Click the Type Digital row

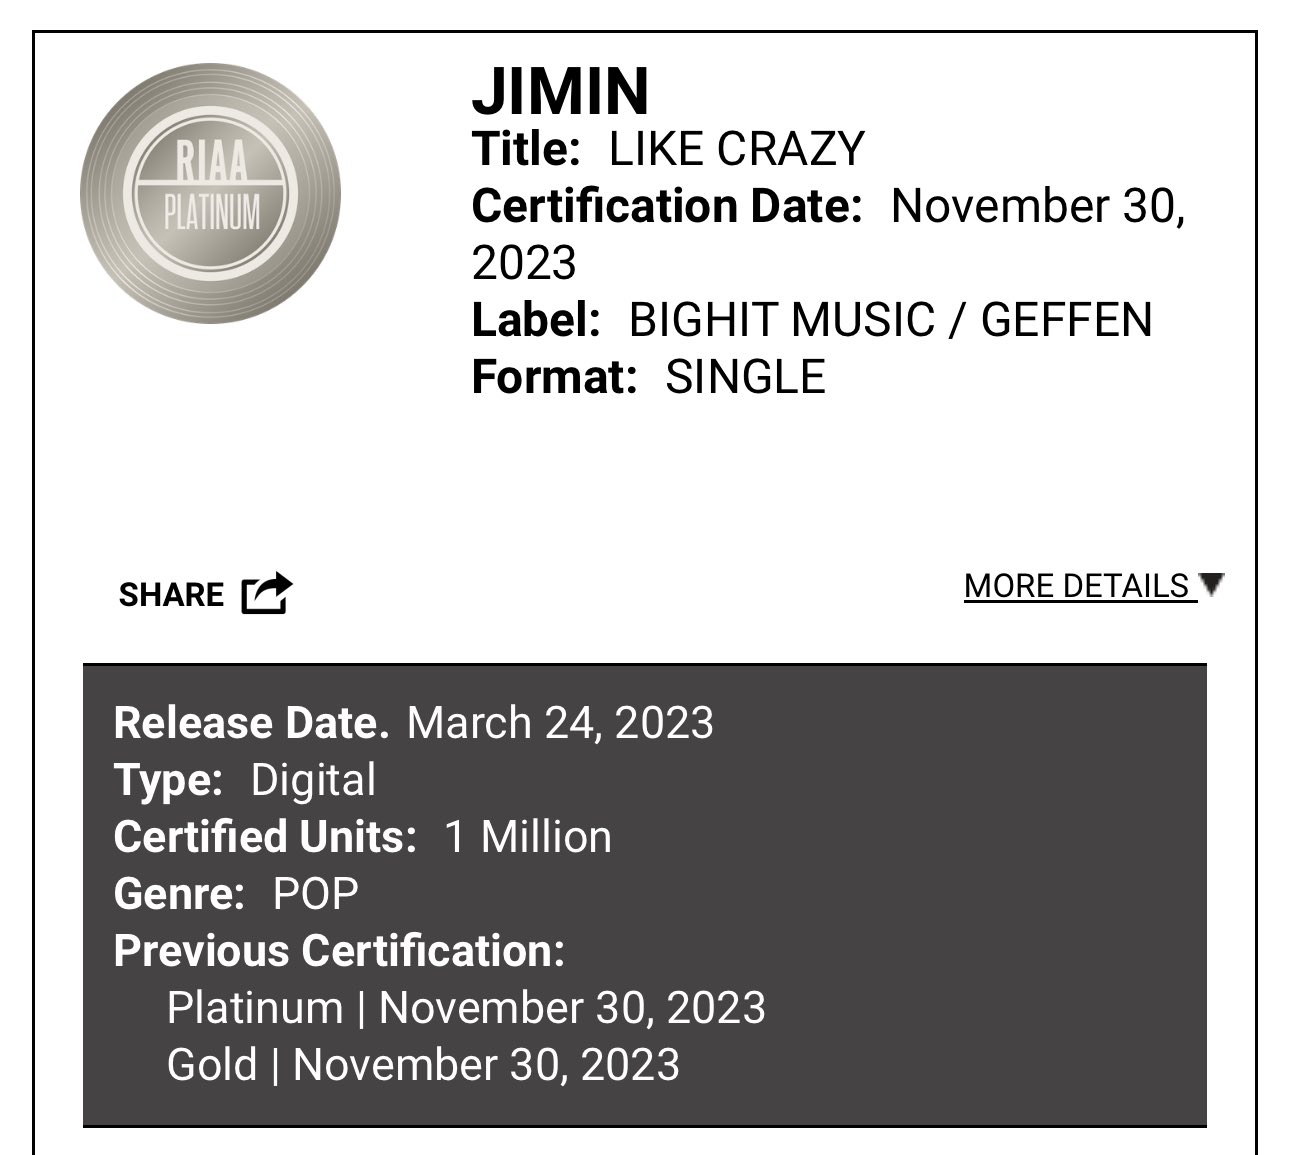point(245,780)
